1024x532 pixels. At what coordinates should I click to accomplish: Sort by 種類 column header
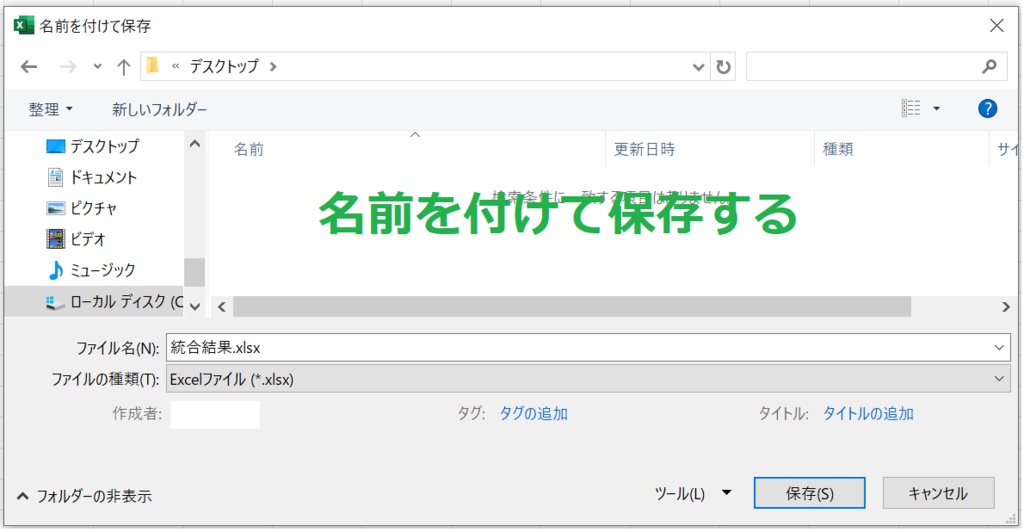839,149
